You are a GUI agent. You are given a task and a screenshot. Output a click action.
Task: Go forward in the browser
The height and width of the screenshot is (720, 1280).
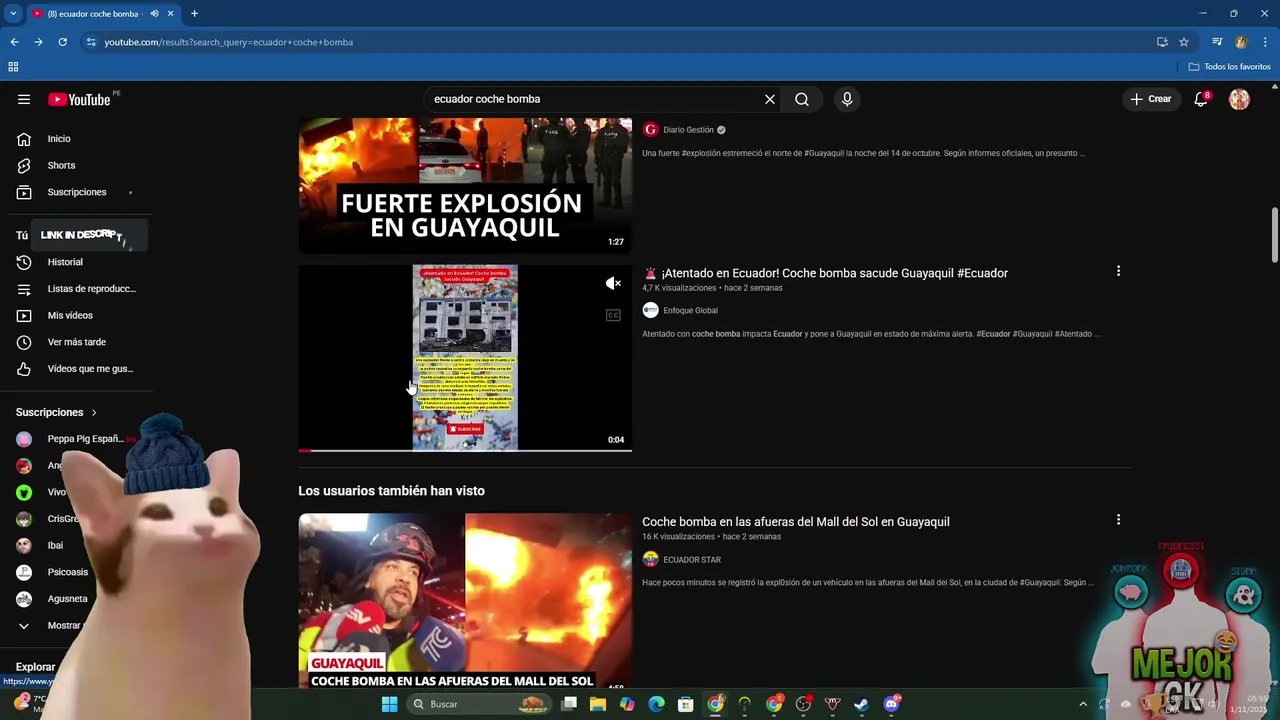(x=38, y=42)
